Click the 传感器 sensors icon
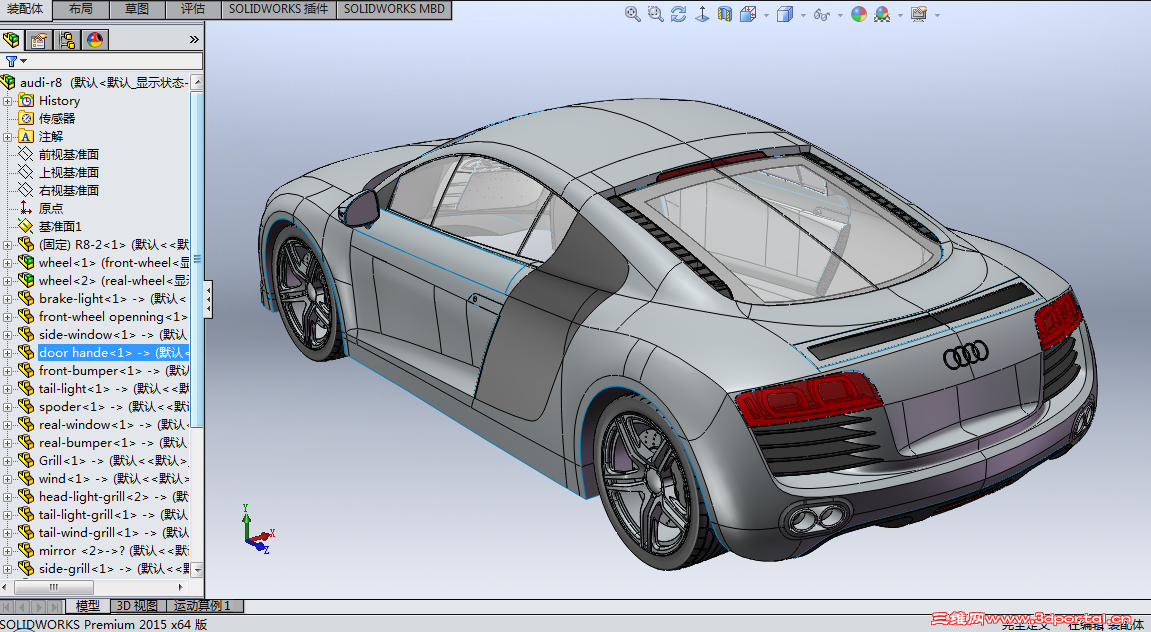 26,118
